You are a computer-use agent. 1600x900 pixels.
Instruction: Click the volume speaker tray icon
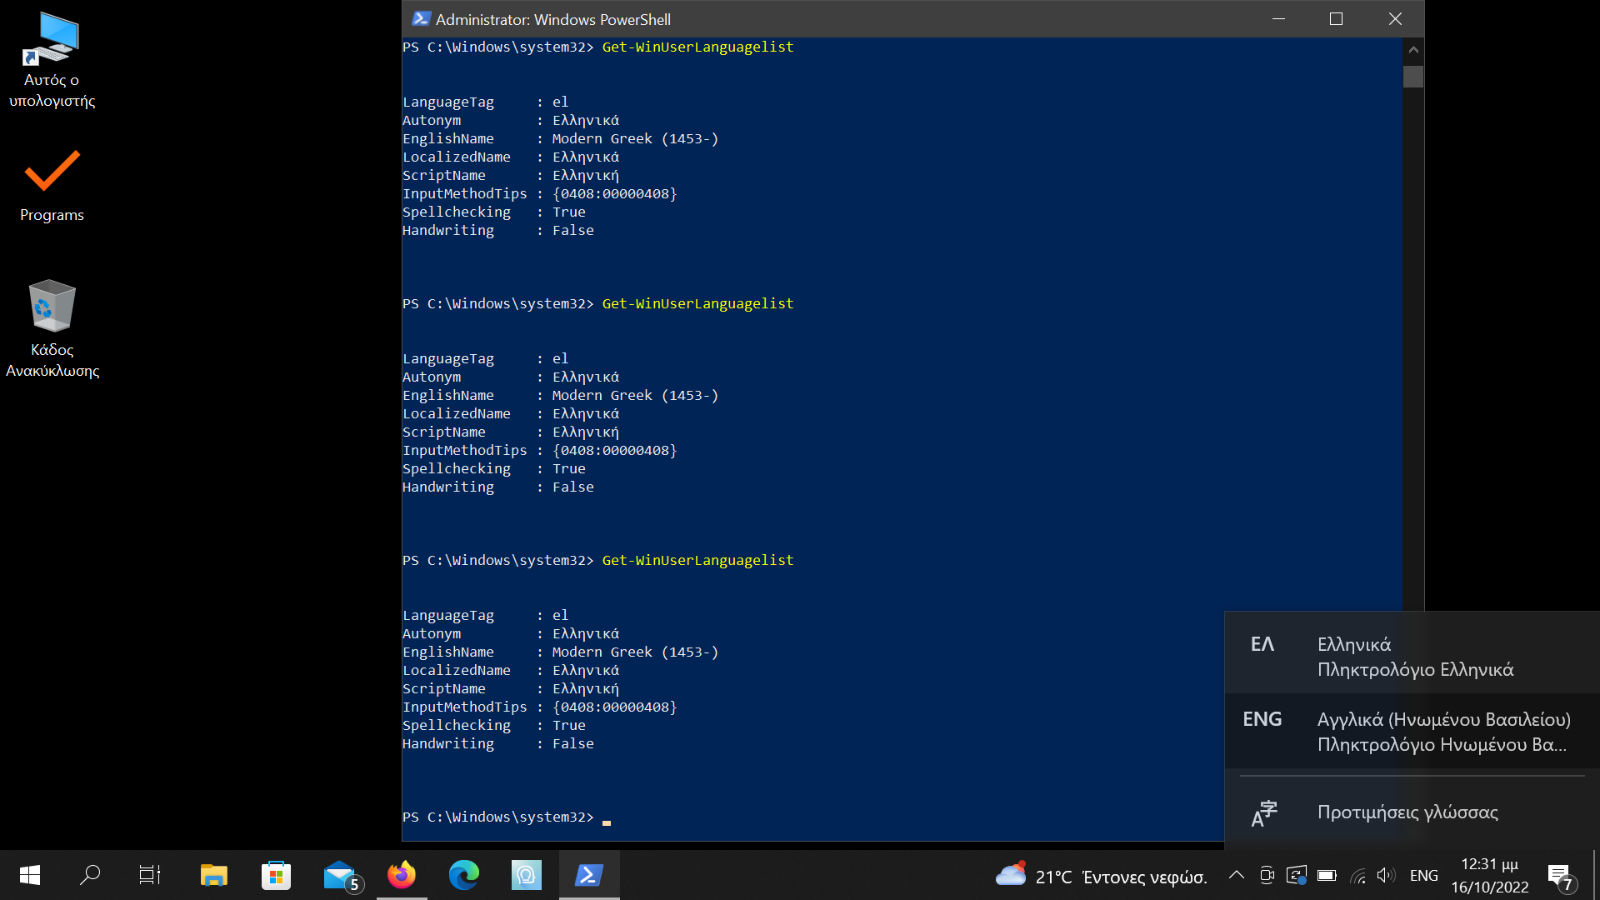pos(1386,876)
